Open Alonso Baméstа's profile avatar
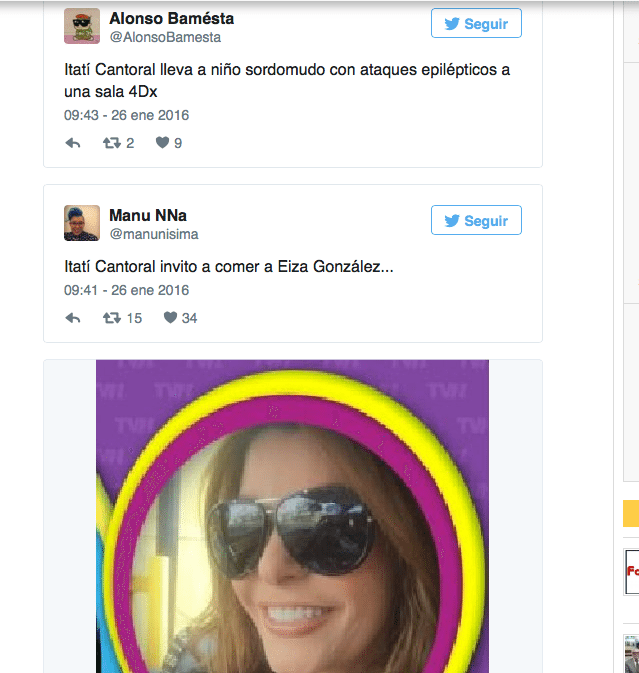 point(82,26)
